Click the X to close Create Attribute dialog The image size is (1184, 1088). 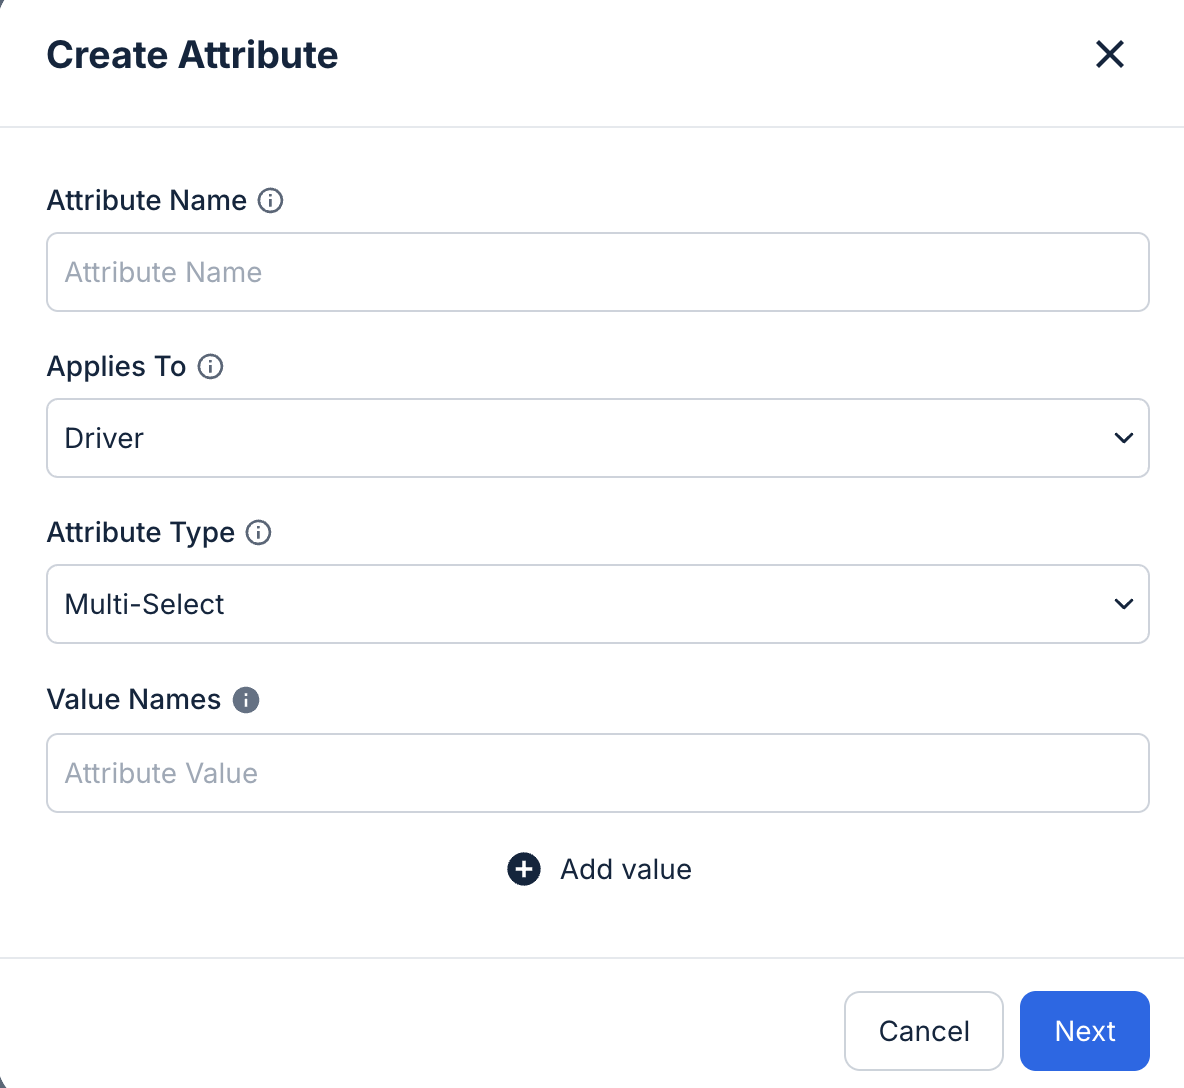(x=1110, y=55)
